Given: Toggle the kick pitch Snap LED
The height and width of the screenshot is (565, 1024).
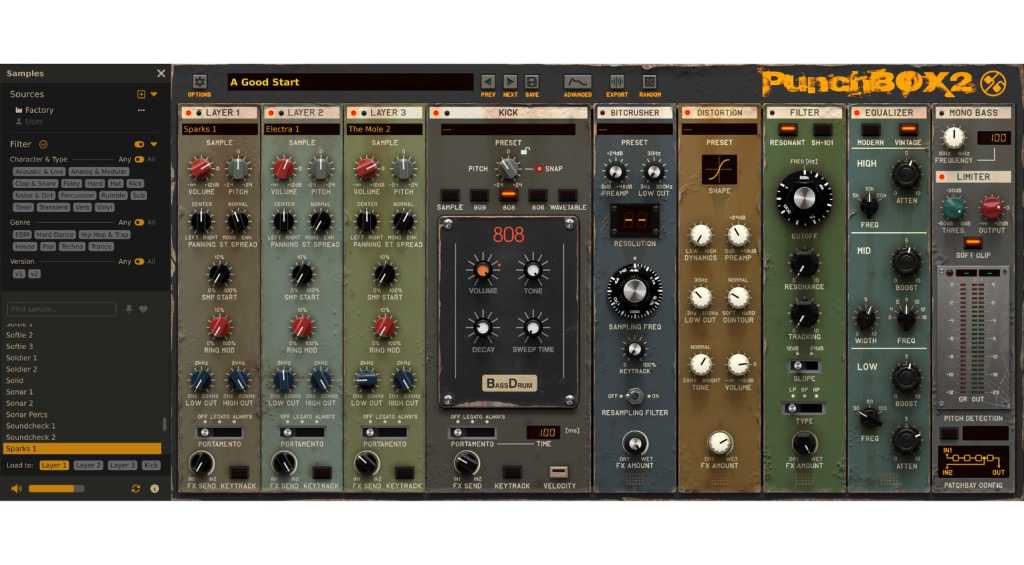Looking at the screenshot, I should coord(539,169).
